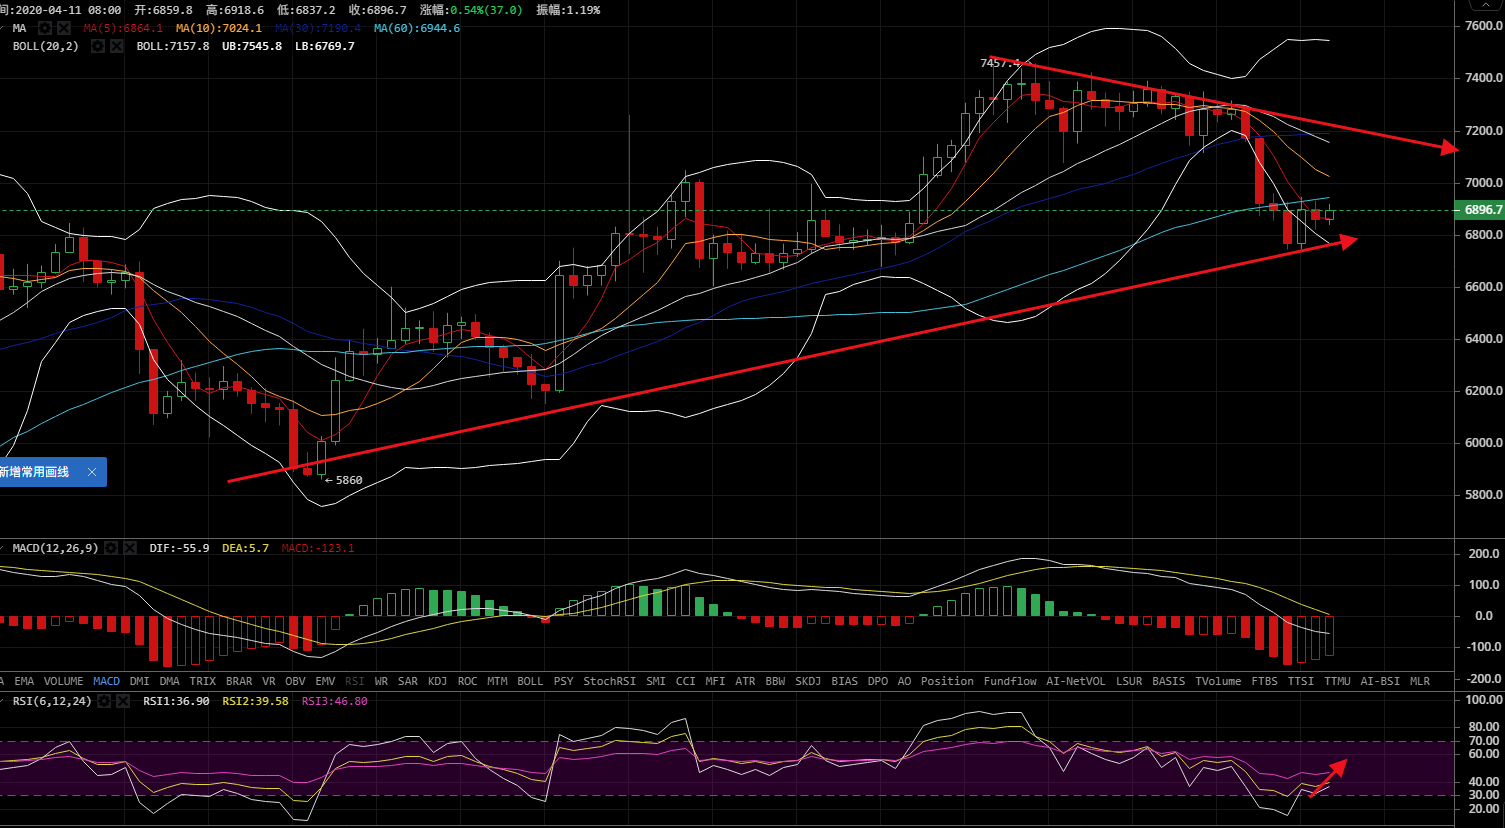Image resolution: width=1505 pixels, height=828 pixels.
Task: Open MACD(12,26,9) settings gear
Action: coord(112,548)
